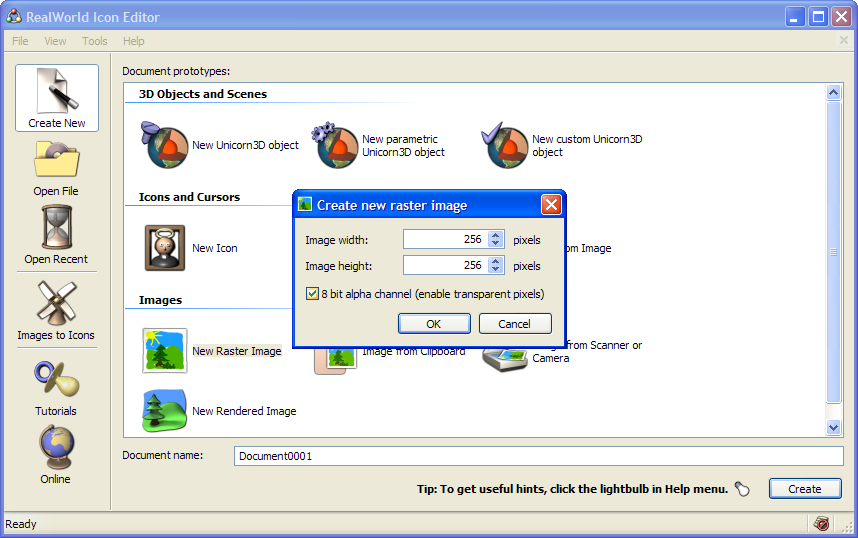
Task: Click Cancel in raster image dialog
Action: [515, 323]
